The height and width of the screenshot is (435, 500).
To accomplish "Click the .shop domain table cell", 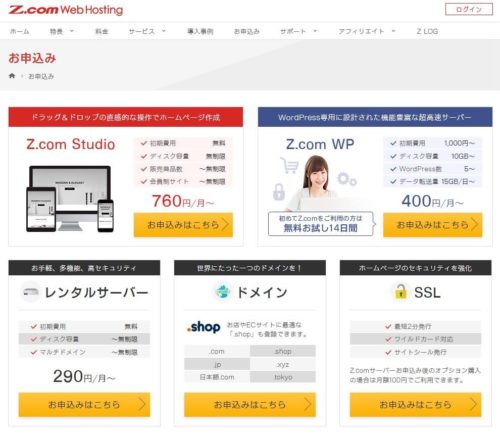I will coord(283,351).
